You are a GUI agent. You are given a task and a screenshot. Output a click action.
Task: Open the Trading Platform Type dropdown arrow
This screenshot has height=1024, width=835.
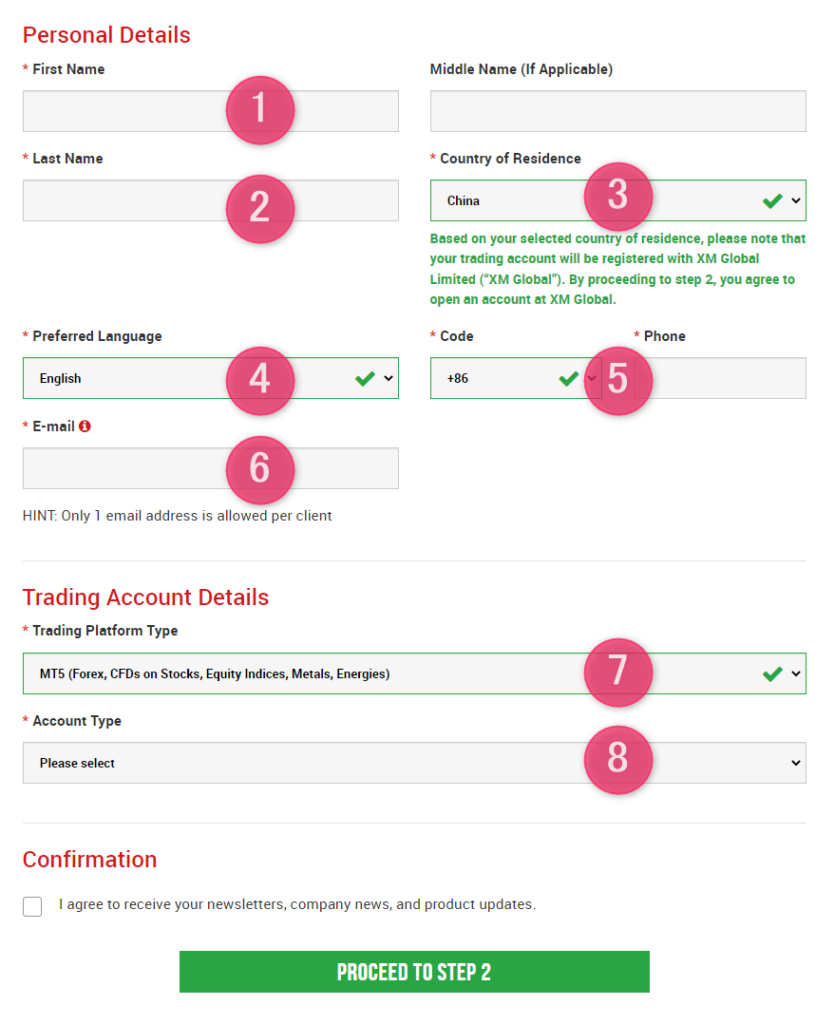click(796, 673)
